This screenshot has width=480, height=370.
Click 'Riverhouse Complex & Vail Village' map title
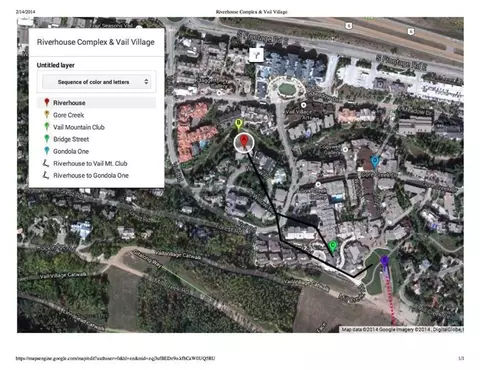[96, 42]
